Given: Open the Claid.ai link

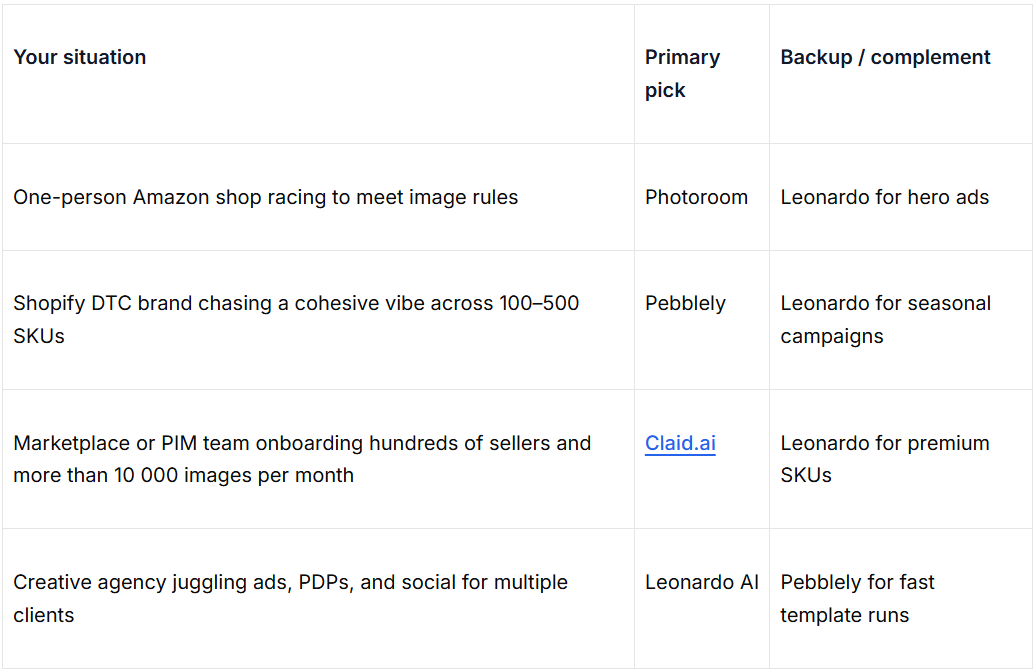Looking at the screenshot, I should [x=680, y=443].
